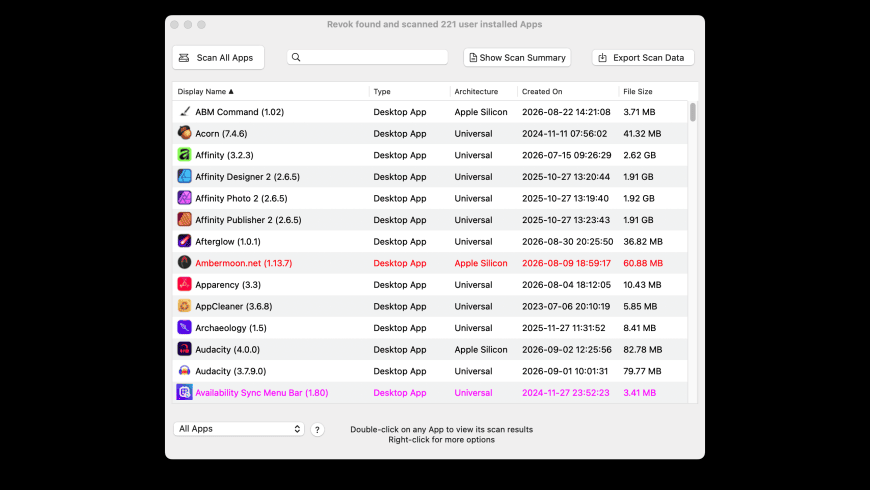Click the Archaeology app icon

click(x=184, y=327)
